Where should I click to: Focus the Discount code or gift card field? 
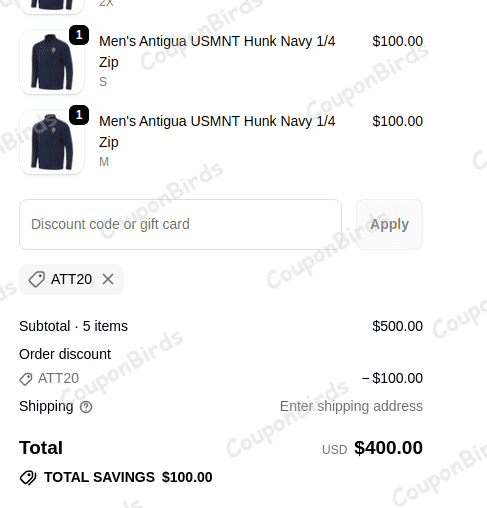(x=180, y=224)
